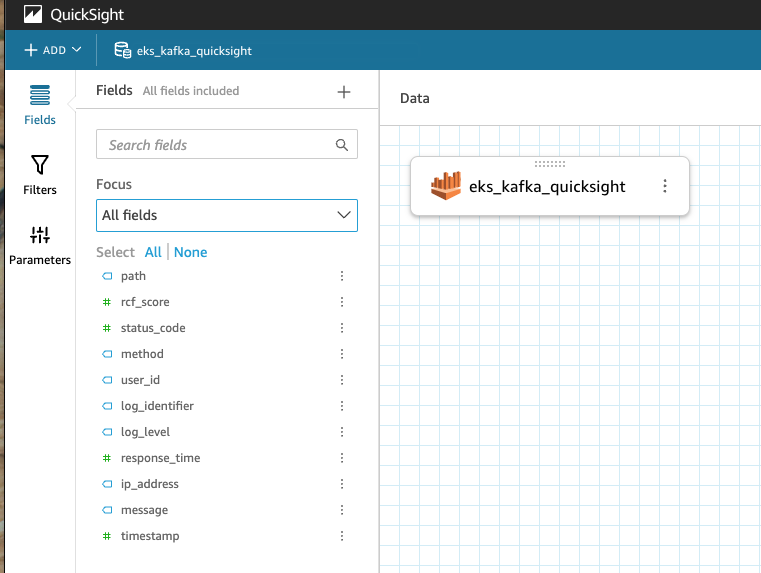This screenshot has height=573, width=761.
Task: Click eks_kafka_quicksight dataset name in top bar
Action: click(x=194, y=50)
